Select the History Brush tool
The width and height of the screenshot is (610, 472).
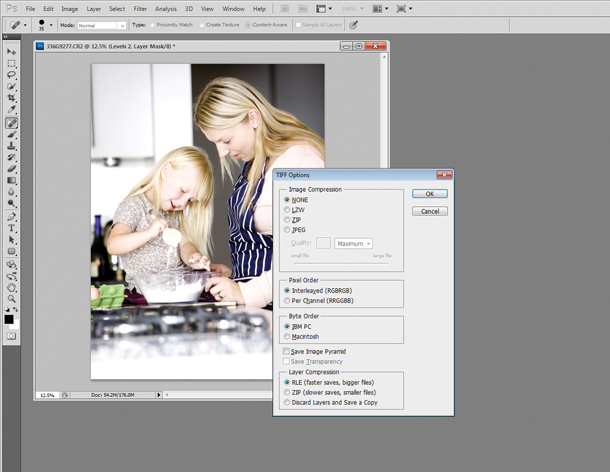(x=11, y=157)
